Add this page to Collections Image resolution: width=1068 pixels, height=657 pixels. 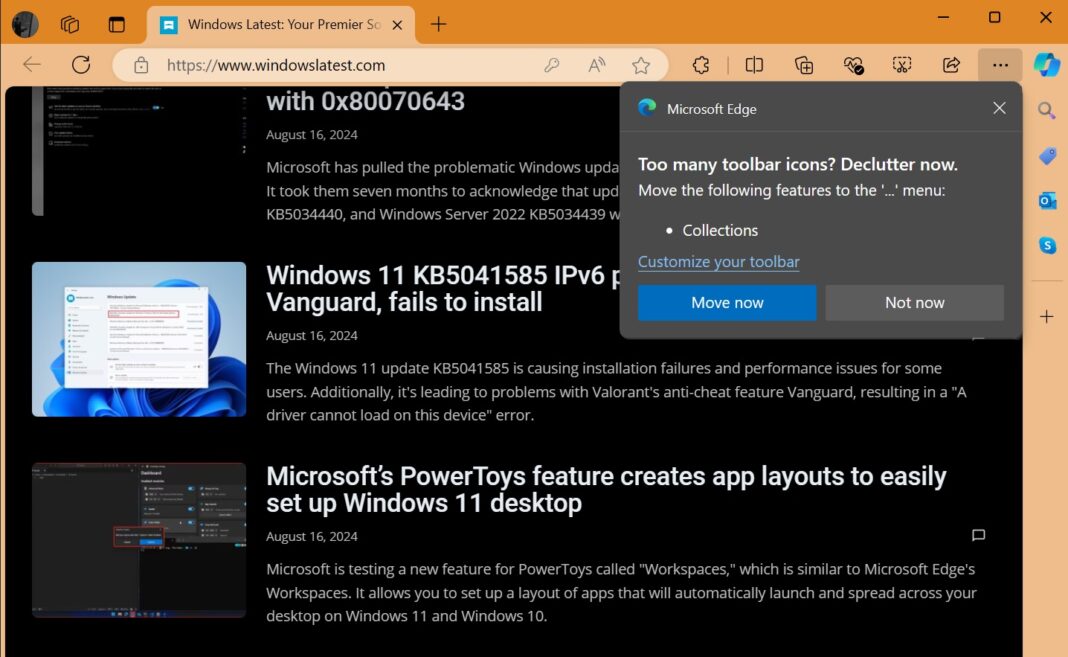point(803,64)
